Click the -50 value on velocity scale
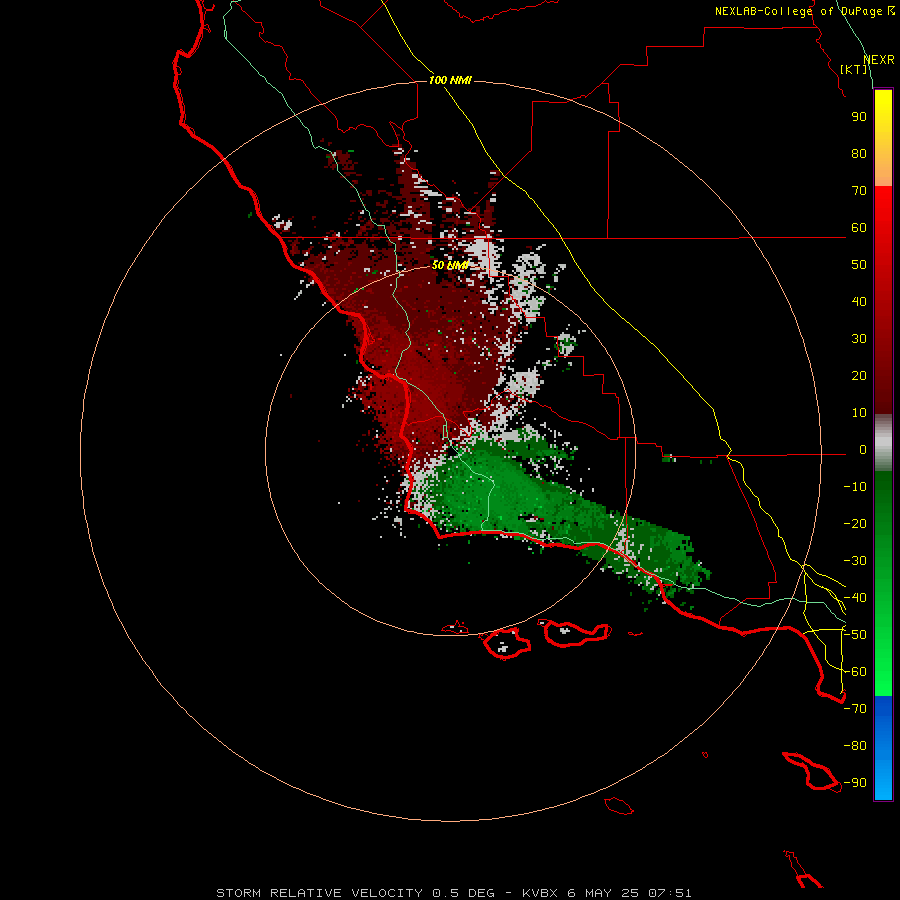The height and width of the screenshot is (900, 900). (855, 635)
